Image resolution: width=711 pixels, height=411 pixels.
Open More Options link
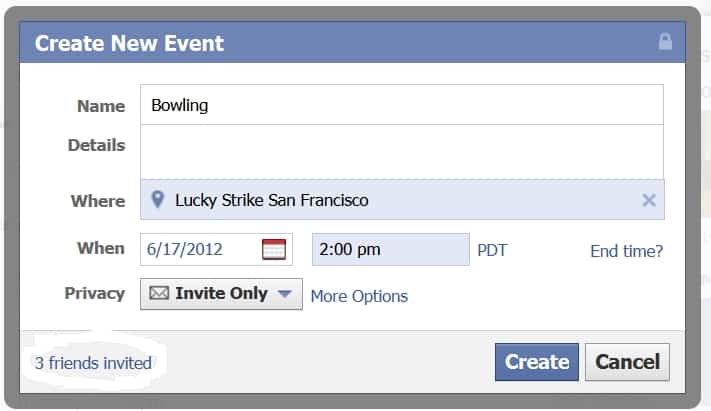[359, 296]
